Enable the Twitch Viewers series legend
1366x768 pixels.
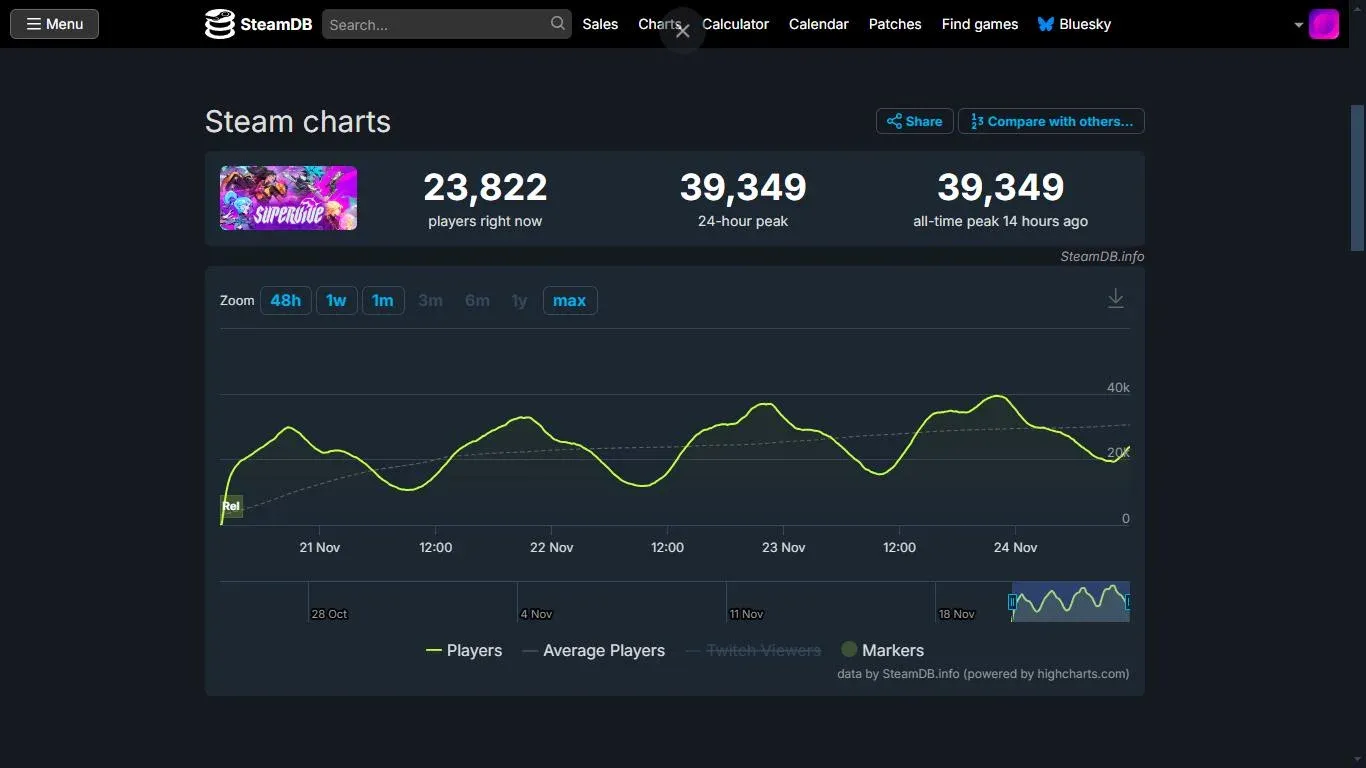[753, 650]
